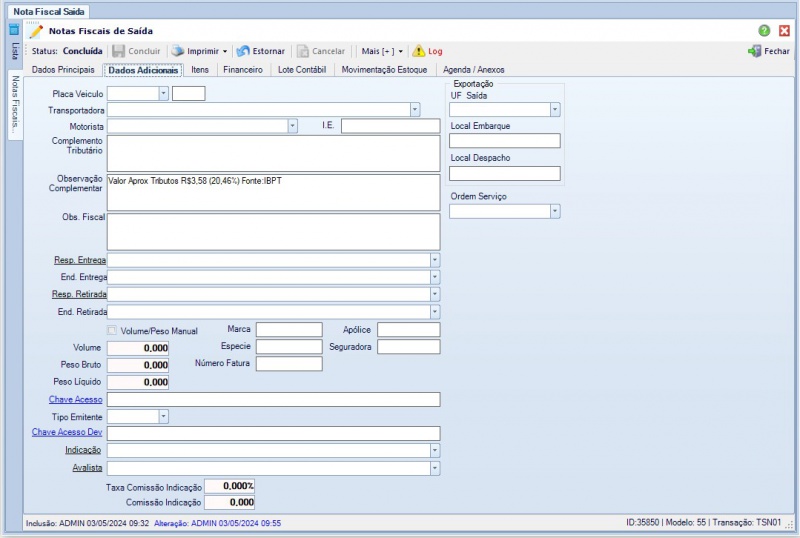This screenshot has height=538, width=800.
Task: Click the Peso Bruto value field
Action: click(x=138, y=365)
